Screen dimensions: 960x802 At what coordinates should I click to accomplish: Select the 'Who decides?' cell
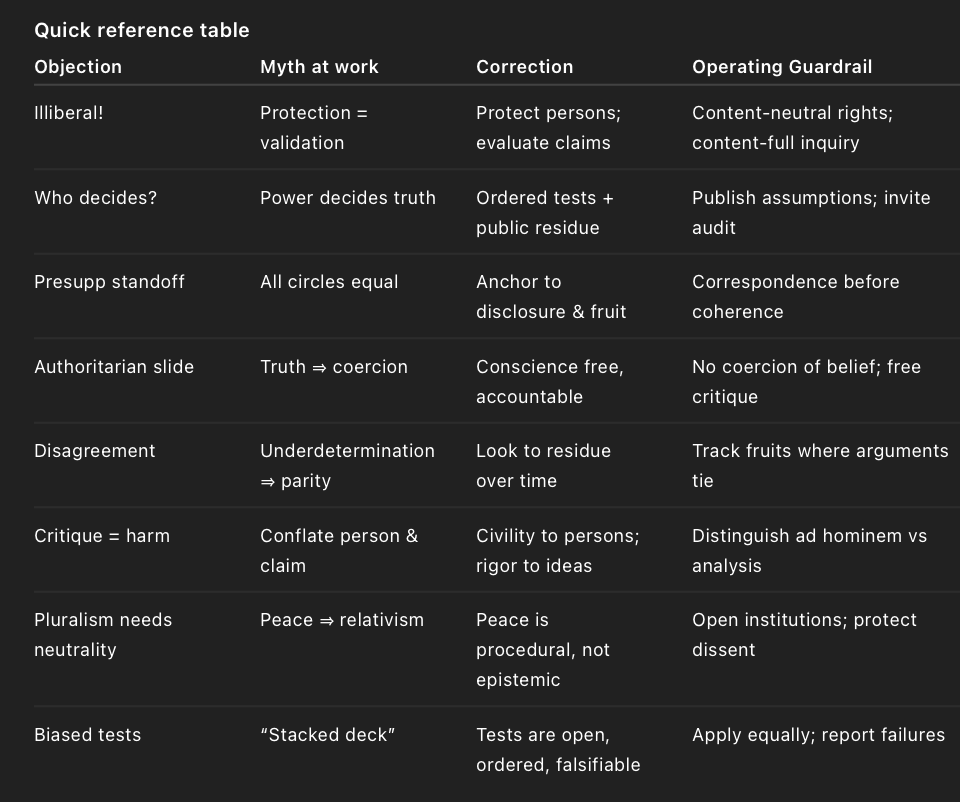click(96, 198)
